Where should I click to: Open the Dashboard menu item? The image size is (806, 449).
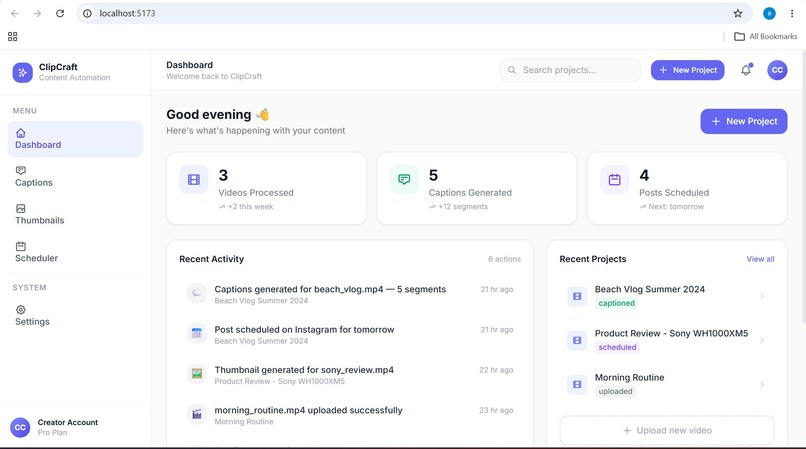coord(75,139)
